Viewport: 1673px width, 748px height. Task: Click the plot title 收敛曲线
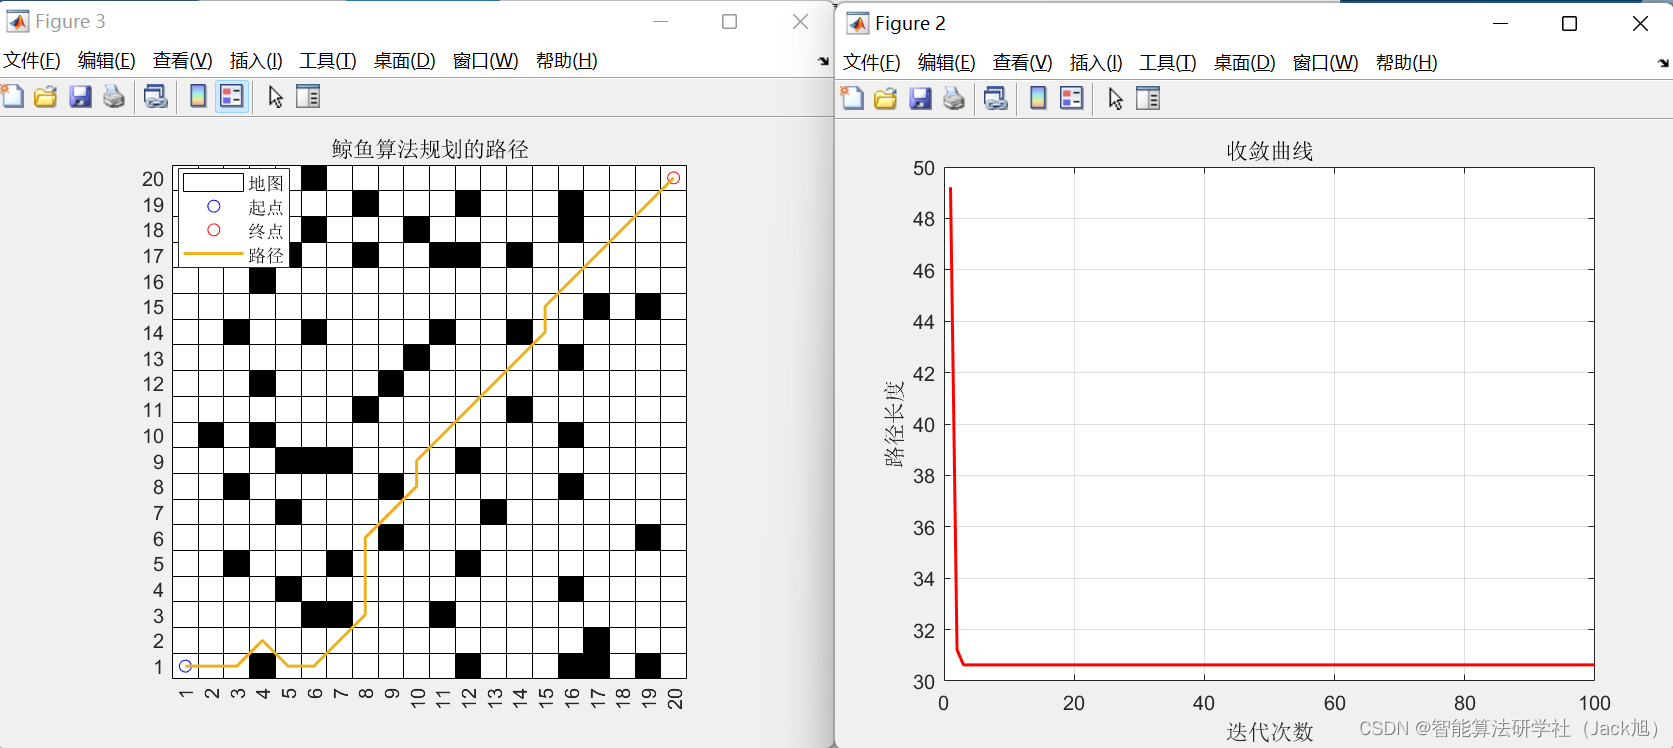(1270, 151)
